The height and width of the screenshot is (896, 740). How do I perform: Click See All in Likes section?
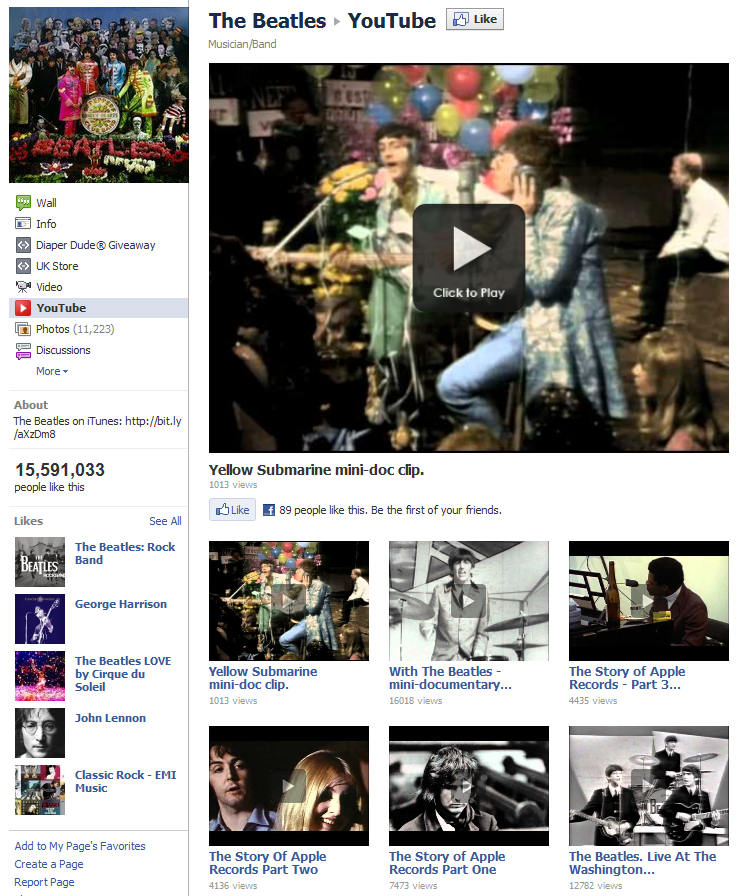(x=165, y=521)
